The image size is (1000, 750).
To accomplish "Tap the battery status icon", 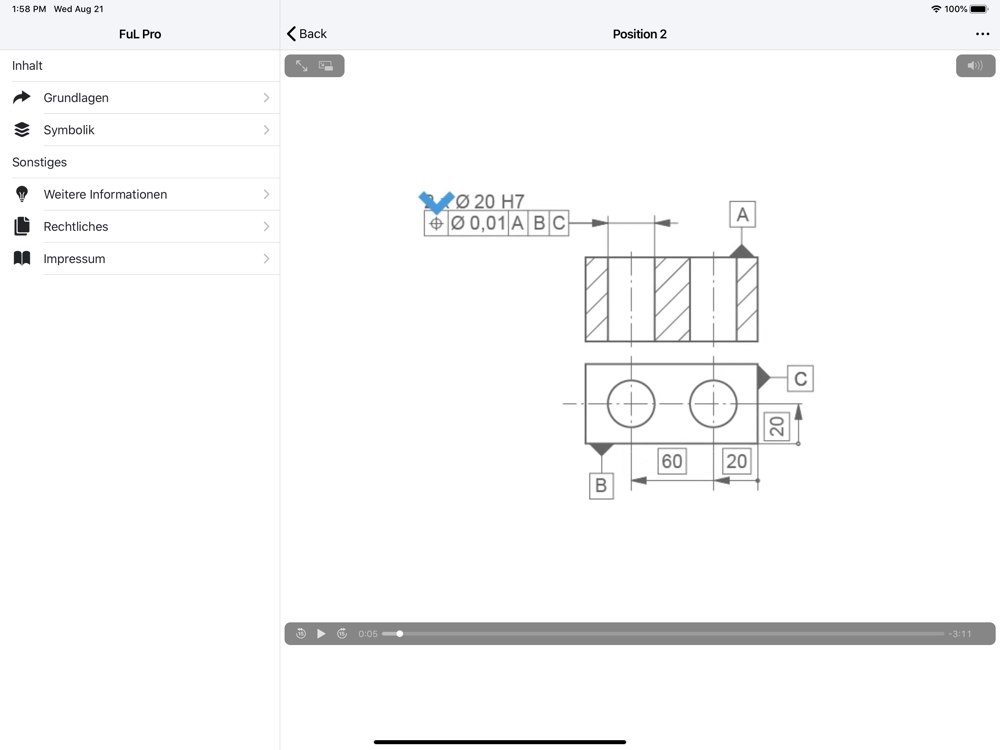I will click(x=979, y=9).
